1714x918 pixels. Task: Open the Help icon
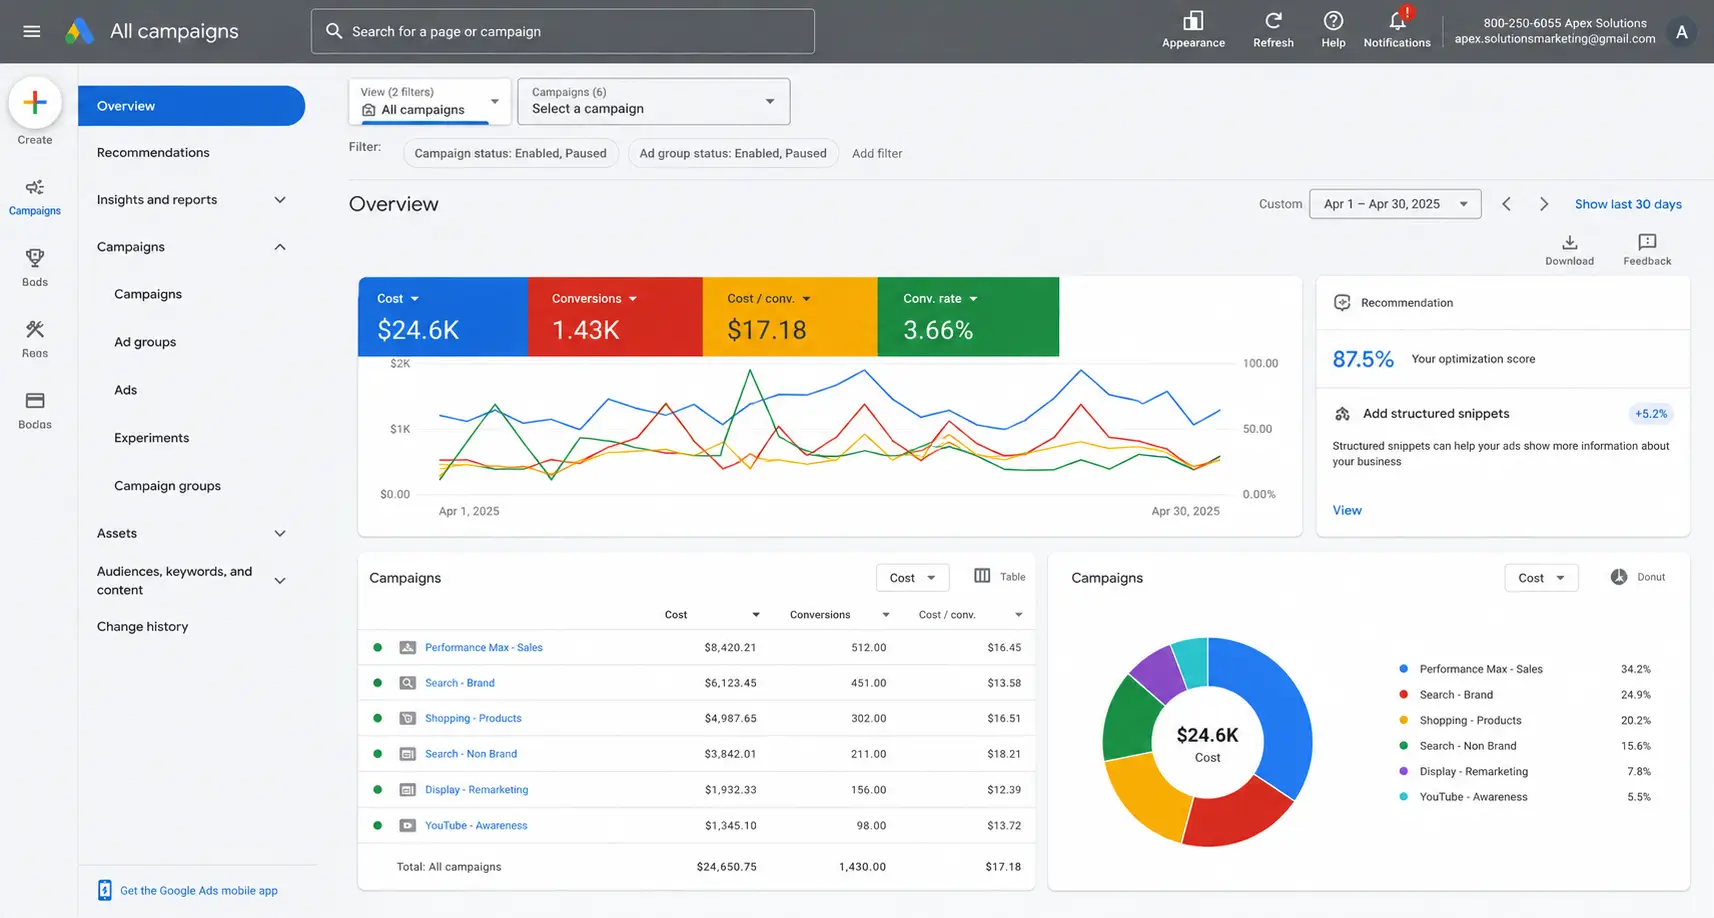[1333, 21]
